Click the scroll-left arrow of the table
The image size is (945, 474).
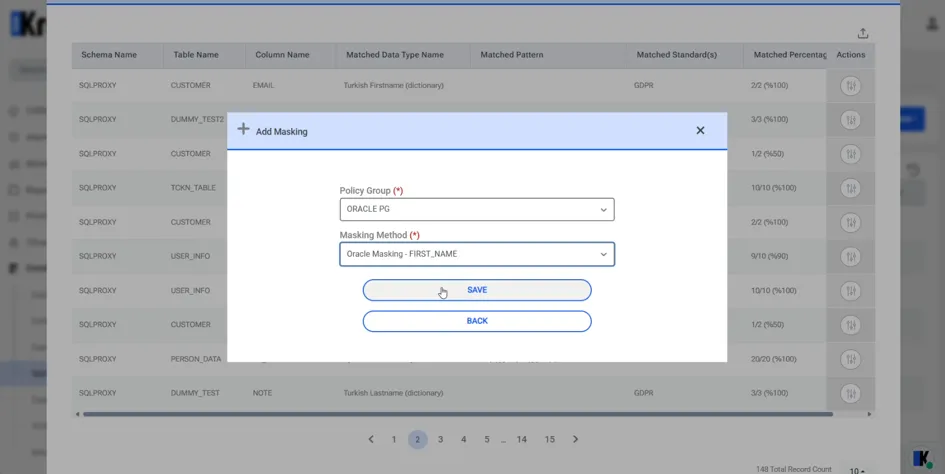[77, 414]
